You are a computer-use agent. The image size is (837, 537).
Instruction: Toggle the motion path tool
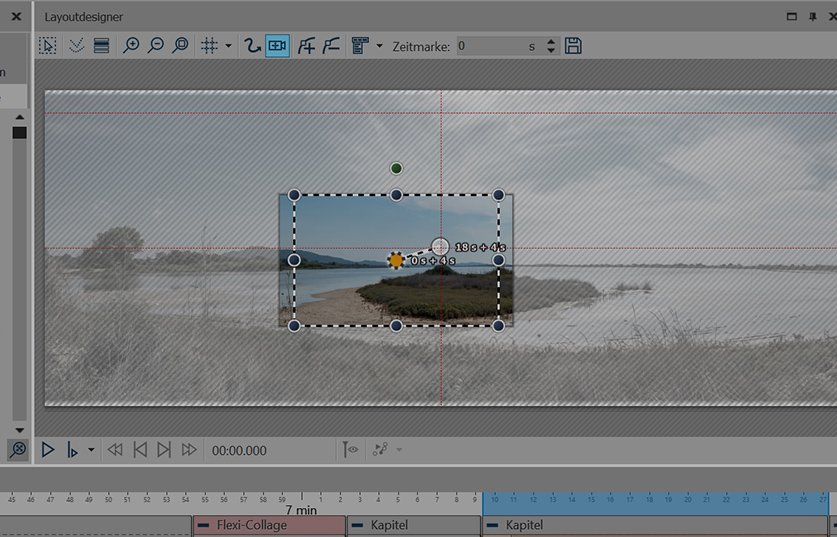pos(252,46)
